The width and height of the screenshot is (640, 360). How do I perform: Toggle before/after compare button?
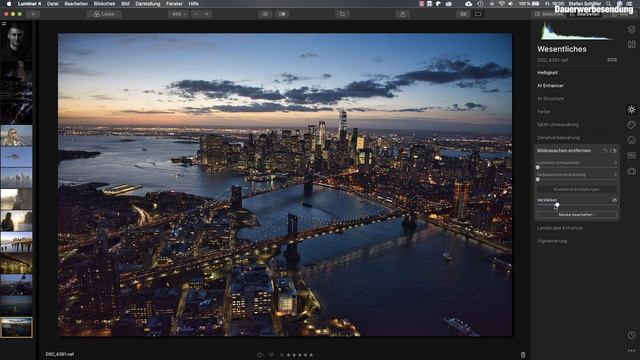point(282,14)
